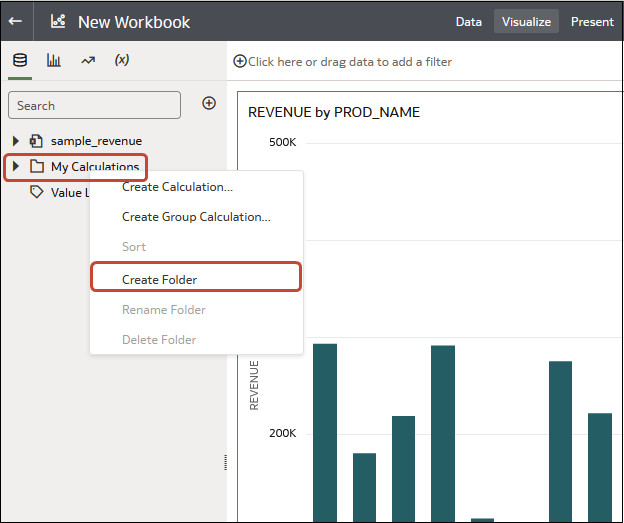The width and height of the screenshot is (624, 523).
Task: Click the back arrow icon
Action: click(15, 21)
